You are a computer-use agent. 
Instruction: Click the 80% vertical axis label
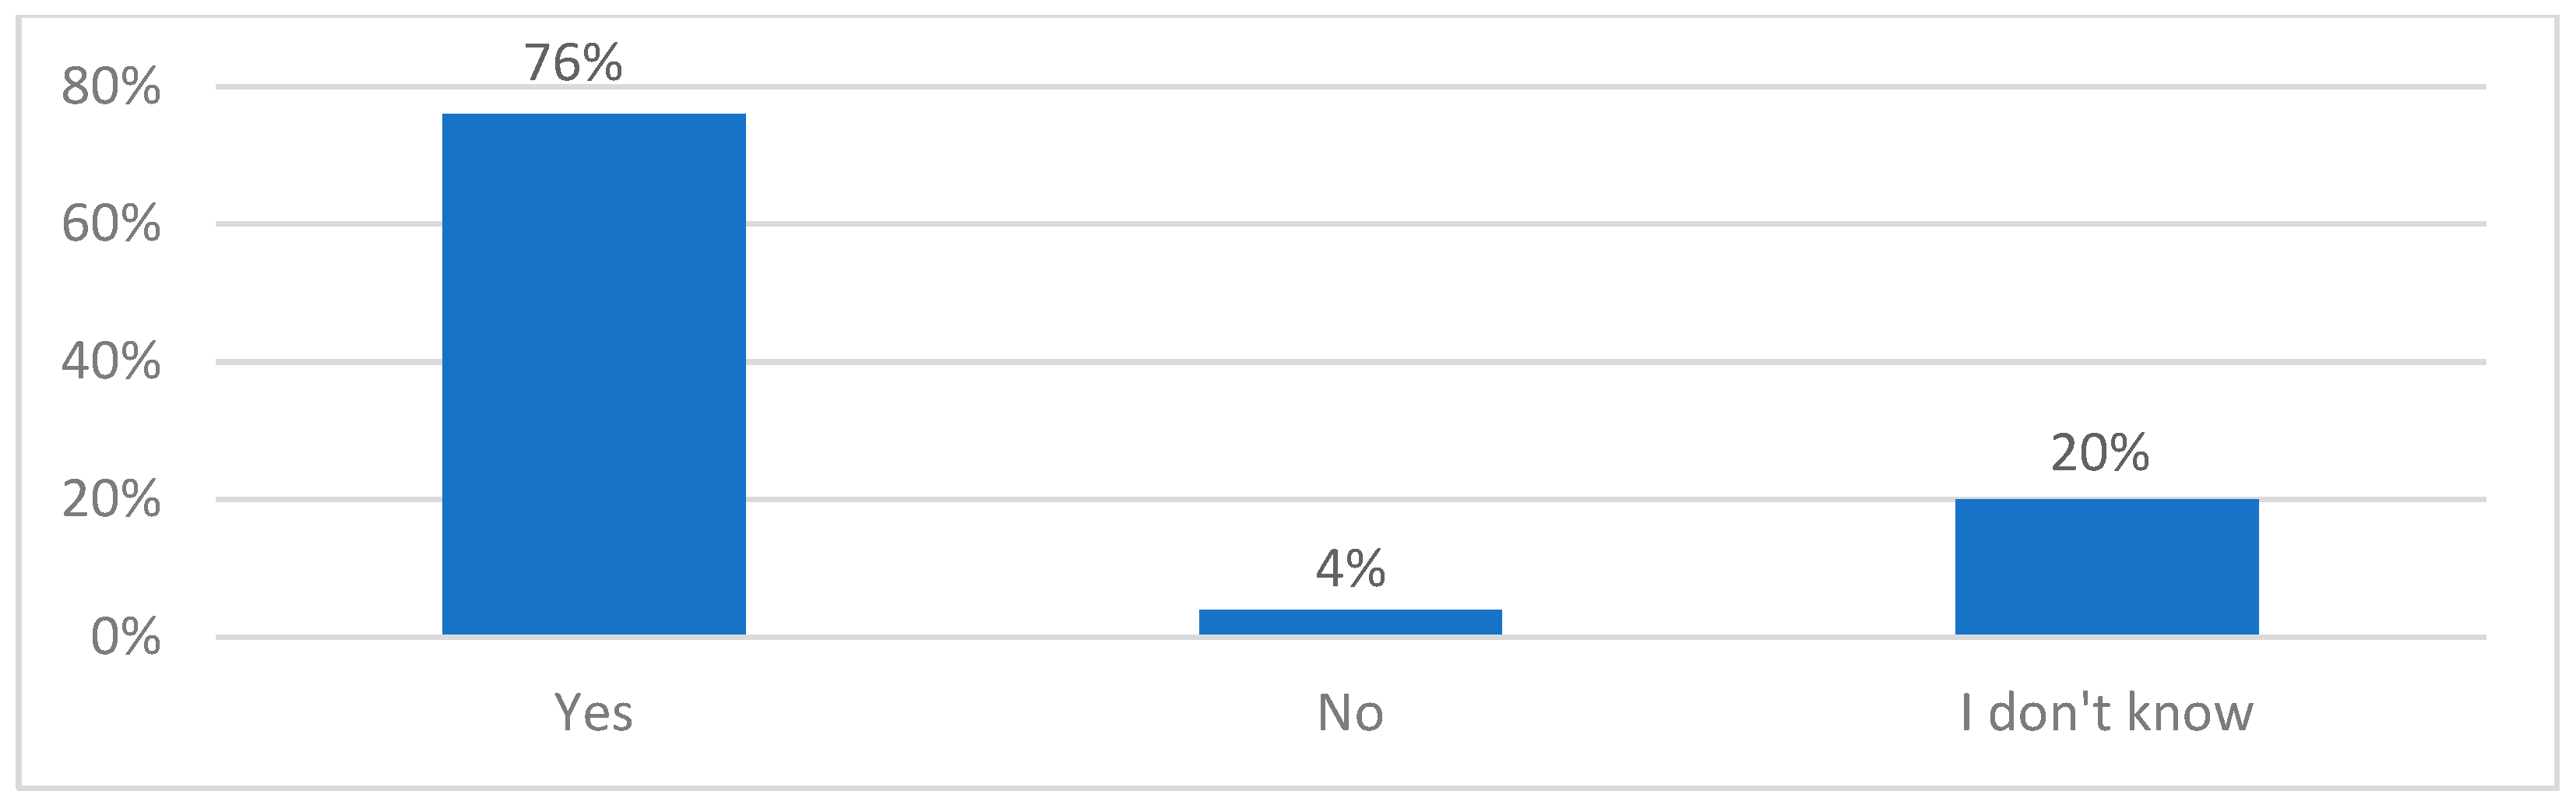(x=110, y=87)
